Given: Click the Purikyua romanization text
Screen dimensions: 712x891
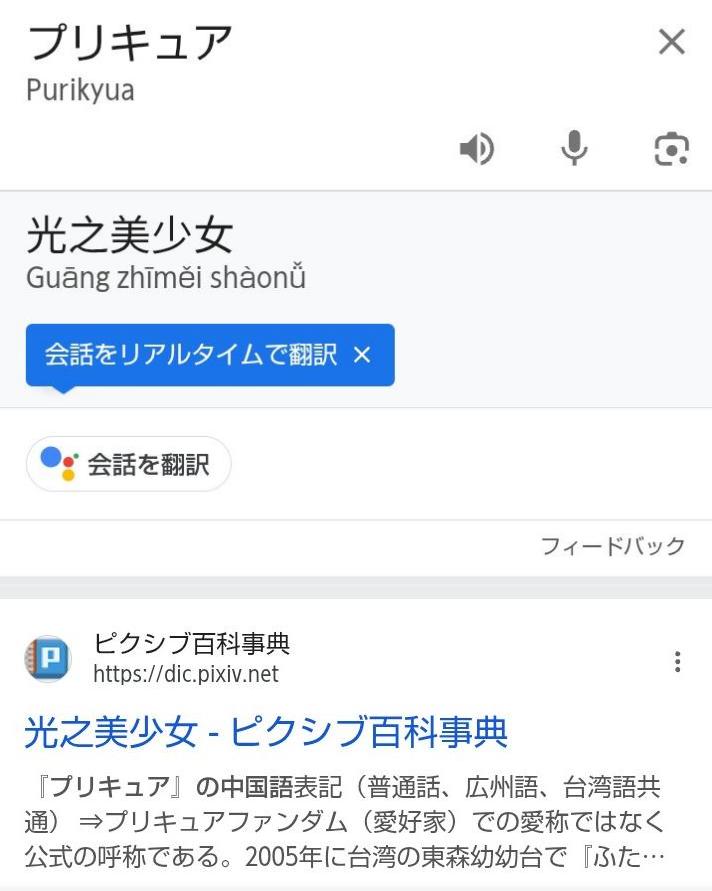Looking at the screenshot, I should [80, 90].
